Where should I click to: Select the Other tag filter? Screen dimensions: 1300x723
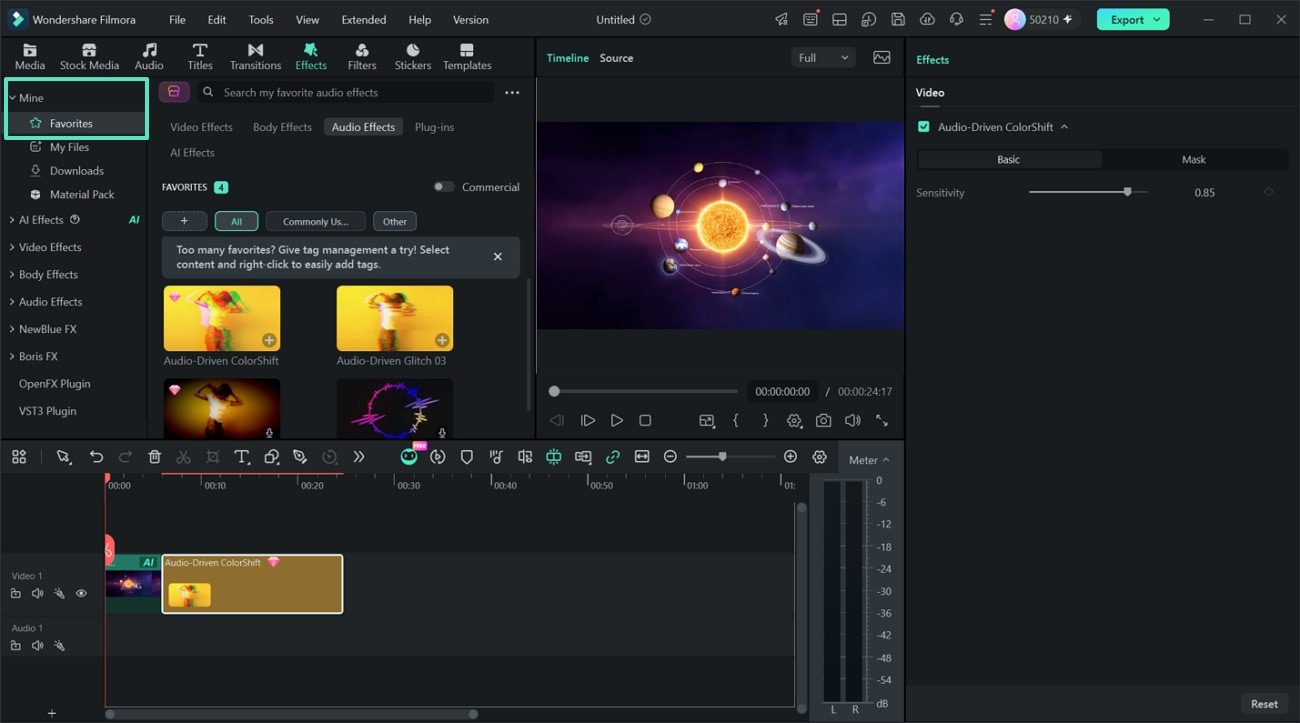(395, 221)
